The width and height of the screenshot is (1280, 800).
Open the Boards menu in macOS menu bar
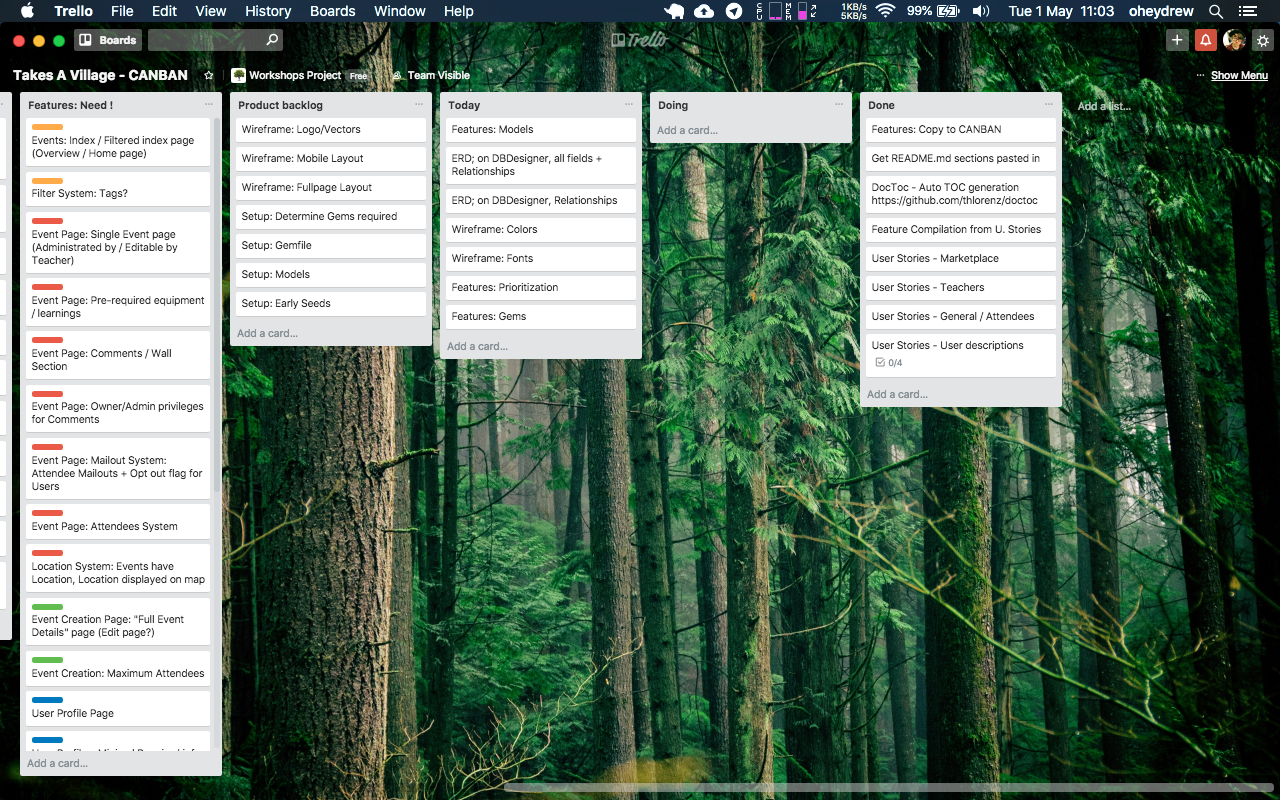point(333,11)
